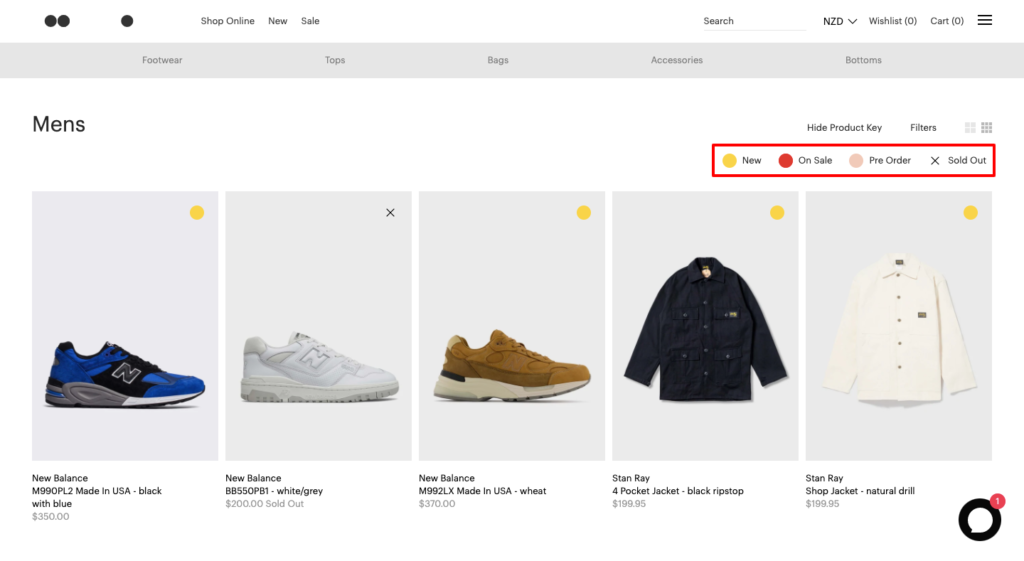Toggle Hide Product Key

click(844, 127)
